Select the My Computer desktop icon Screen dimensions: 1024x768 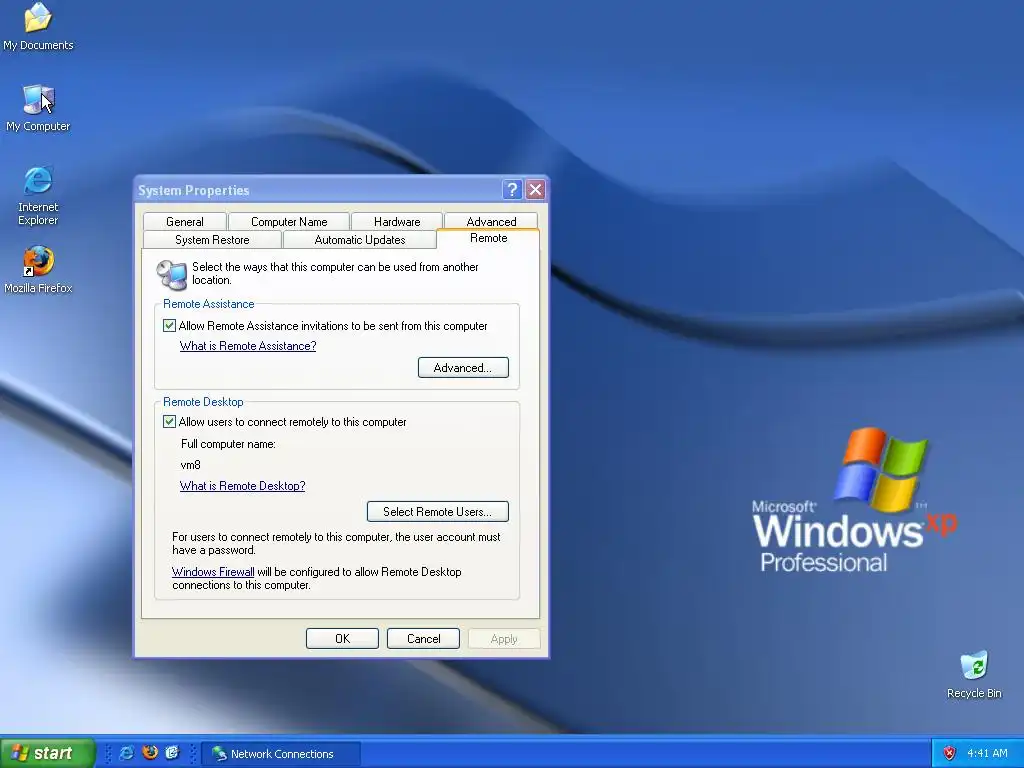38,108
